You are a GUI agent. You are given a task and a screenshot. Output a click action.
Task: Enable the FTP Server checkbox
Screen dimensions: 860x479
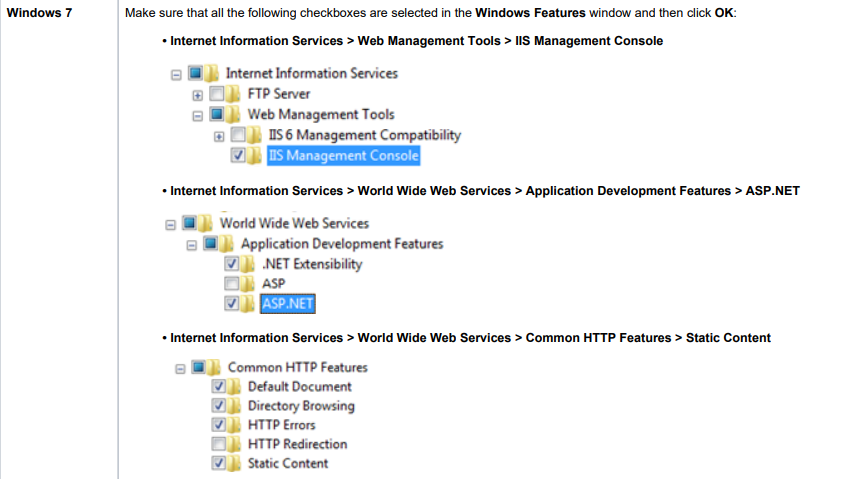(217, 94)
